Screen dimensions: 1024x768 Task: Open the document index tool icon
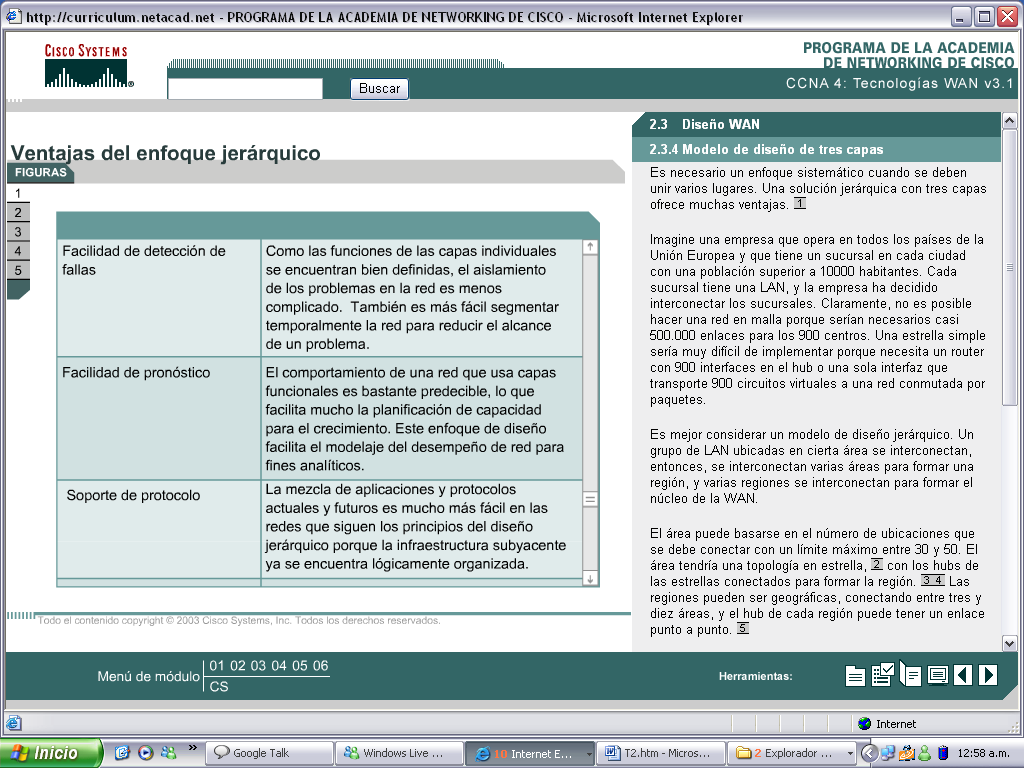click(855, 675)
